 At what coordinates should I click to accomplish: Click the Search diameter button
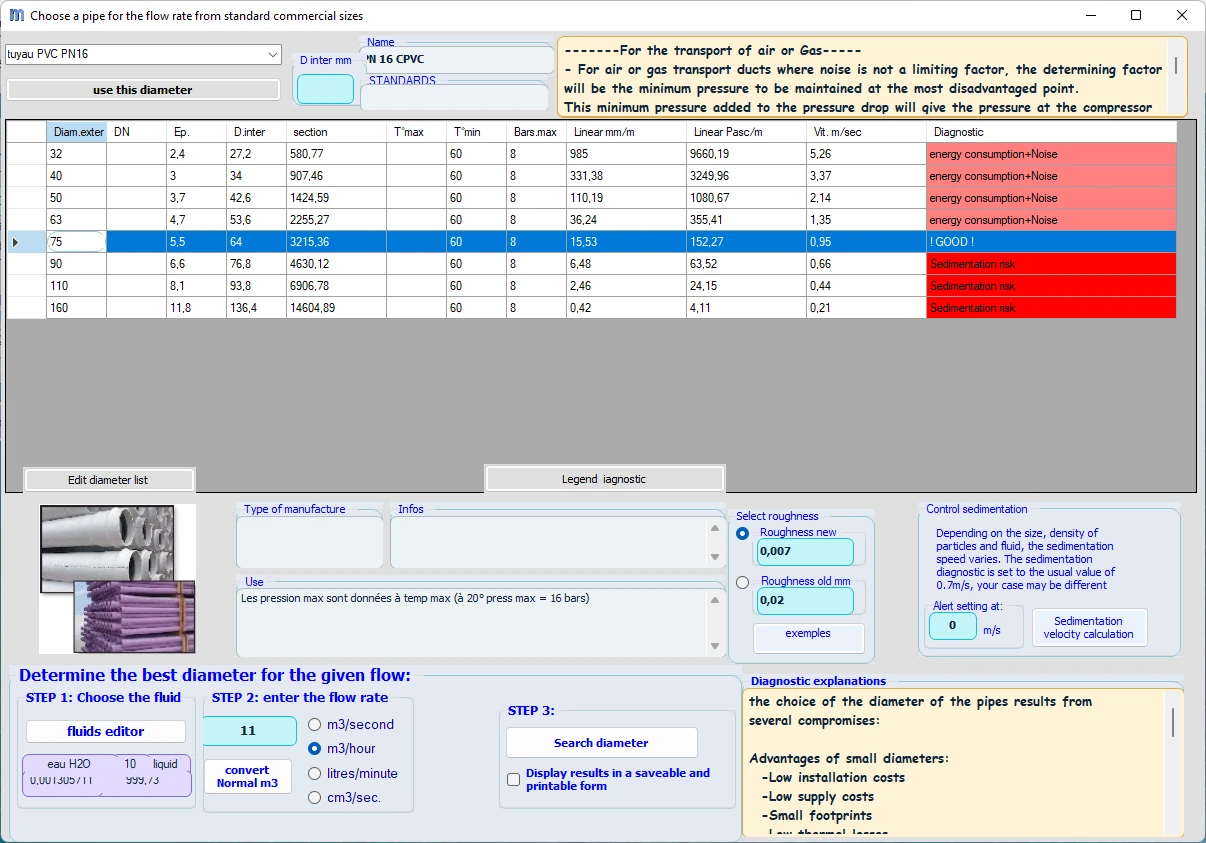click(601, 743)
